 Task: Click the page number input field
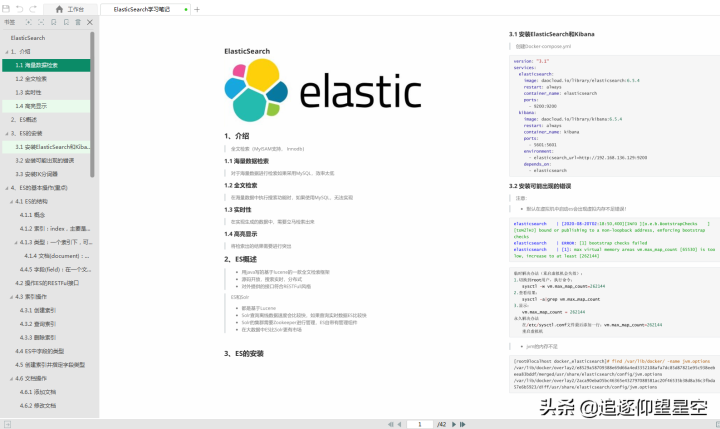click(x=420, y=424)
